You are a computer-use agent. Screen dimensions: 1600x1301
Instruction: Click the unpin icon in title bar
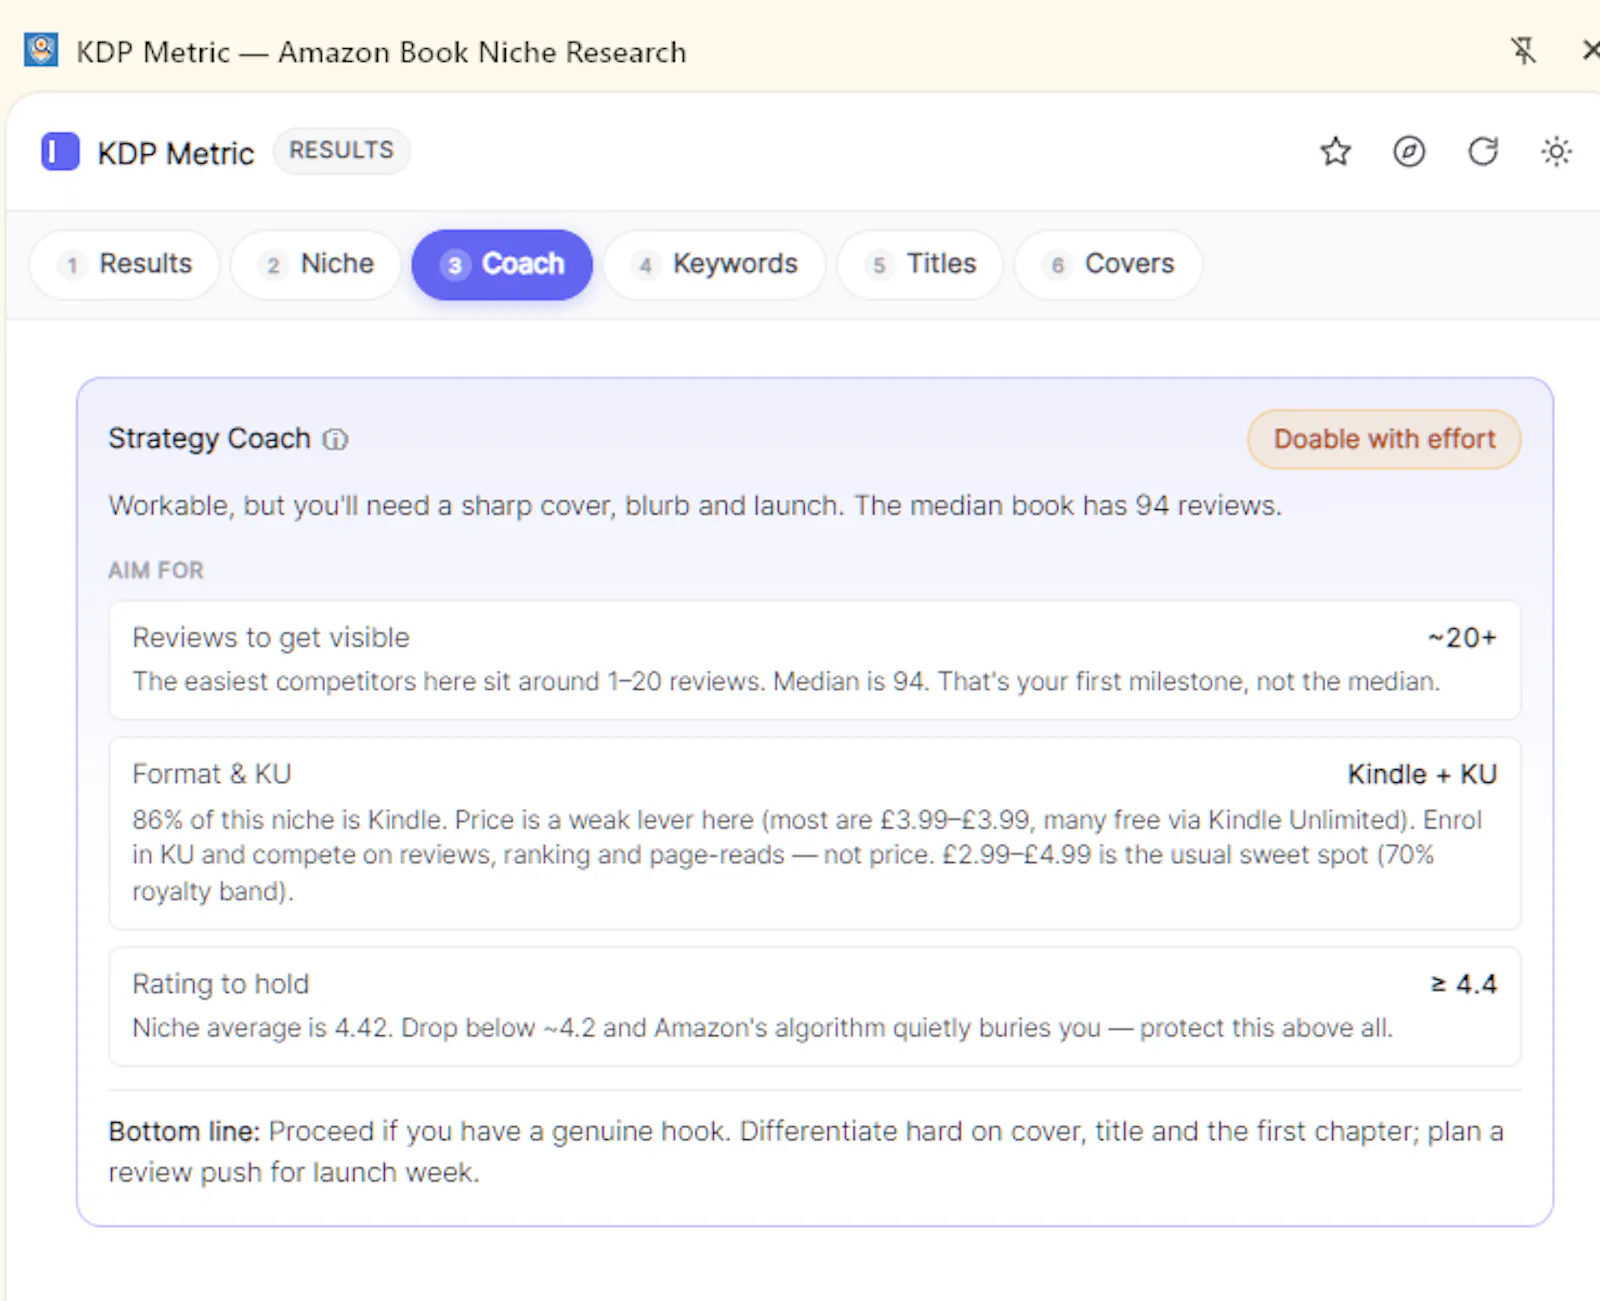(x=1523, y=50)
